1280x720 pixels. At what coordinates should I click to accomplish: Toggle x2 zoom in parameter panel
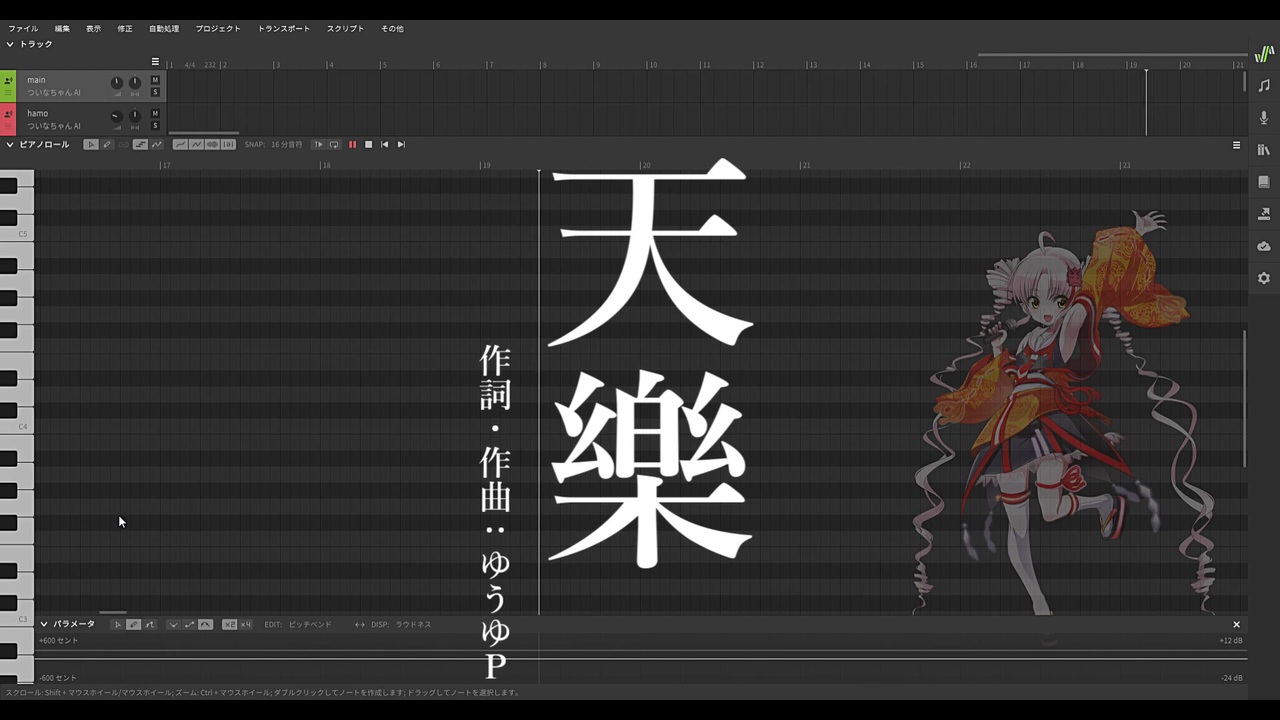coord(229,624)
